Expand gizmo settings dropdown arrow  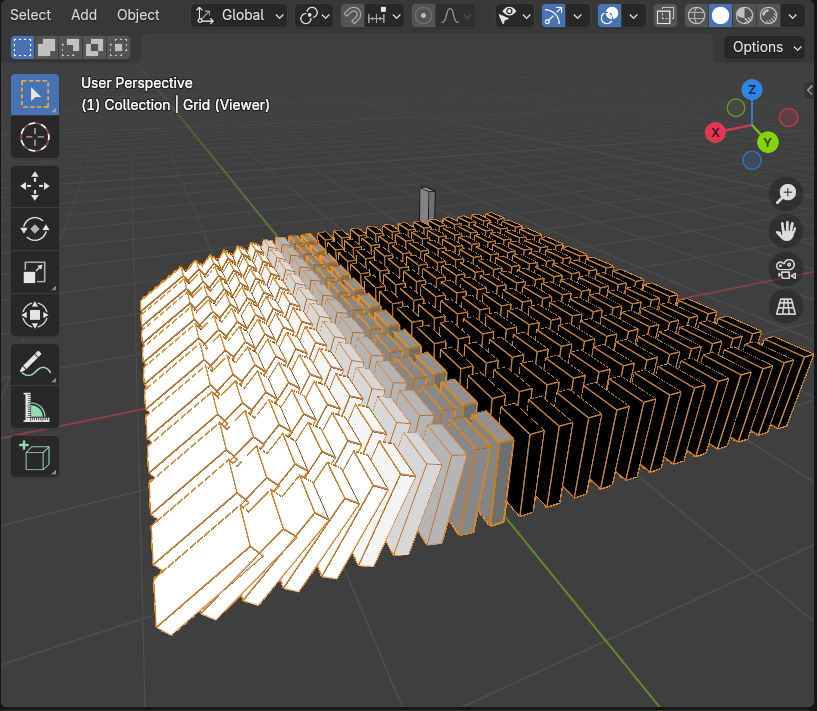pyautogui.click(x=578, y=16)
